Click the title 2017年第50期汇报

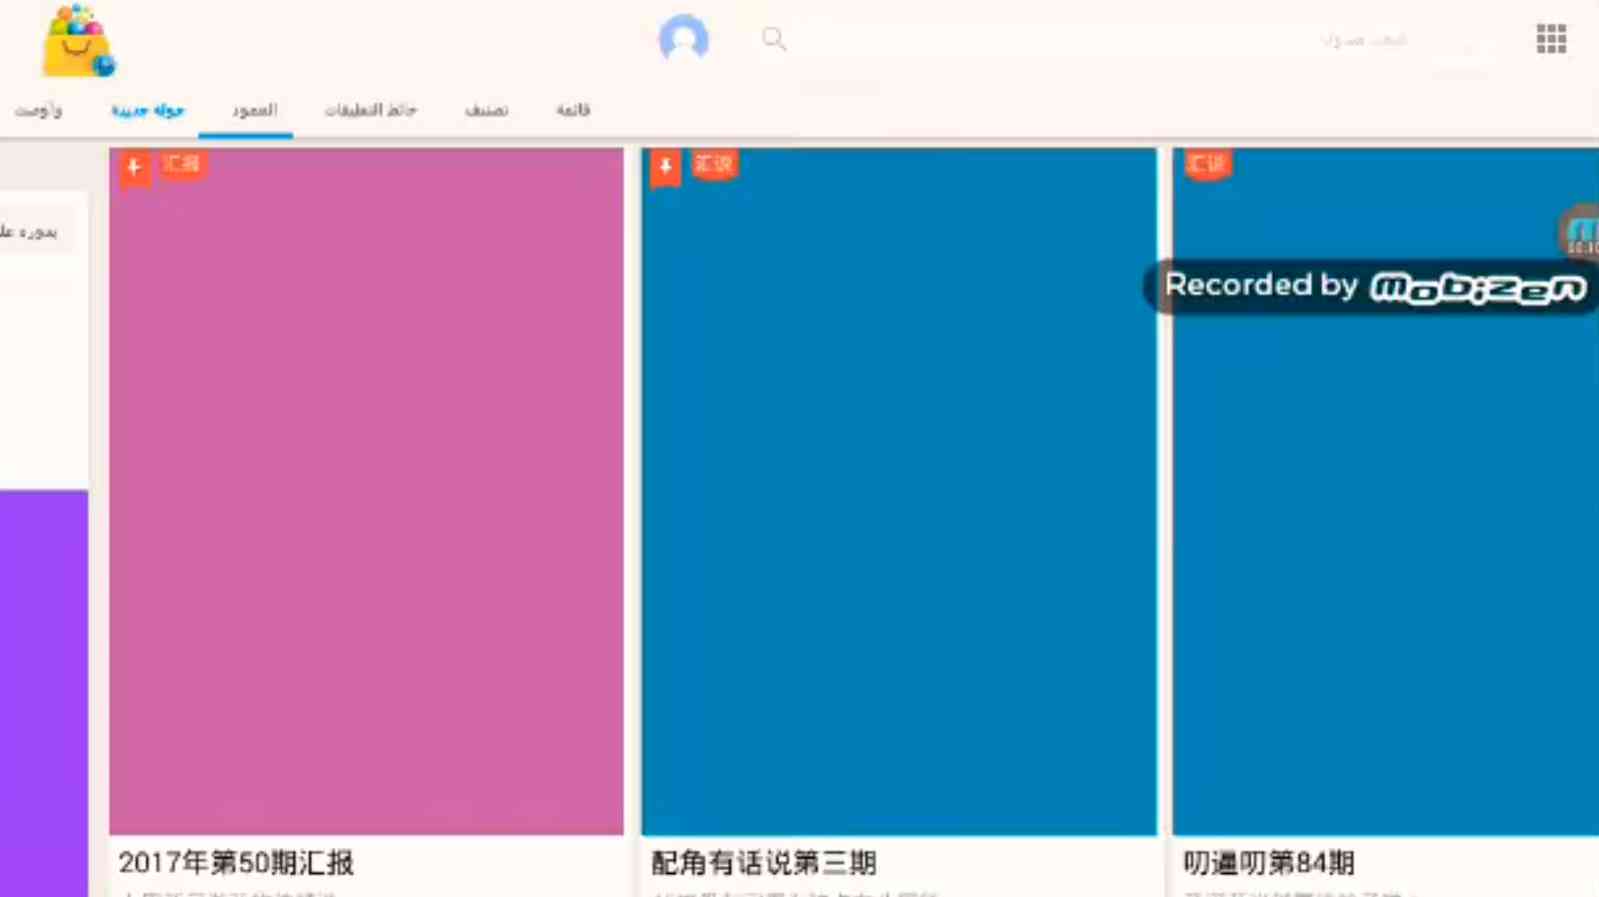click(x=236, y=862)
